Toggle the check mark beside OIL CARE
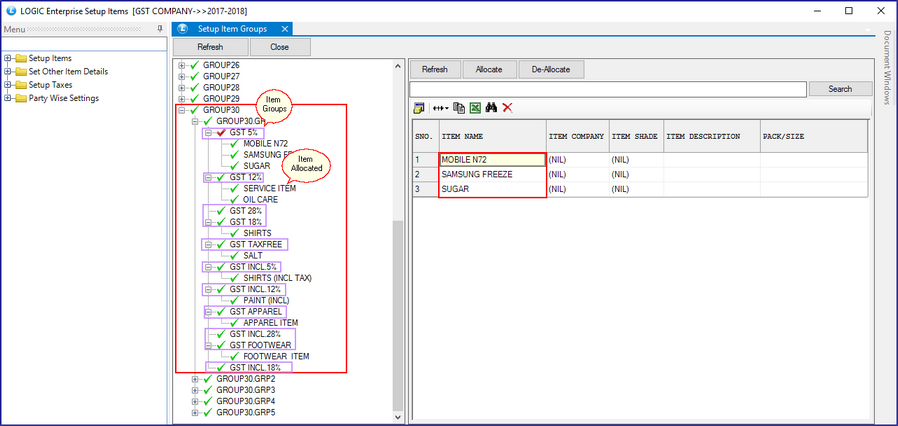 coord(234,199)
